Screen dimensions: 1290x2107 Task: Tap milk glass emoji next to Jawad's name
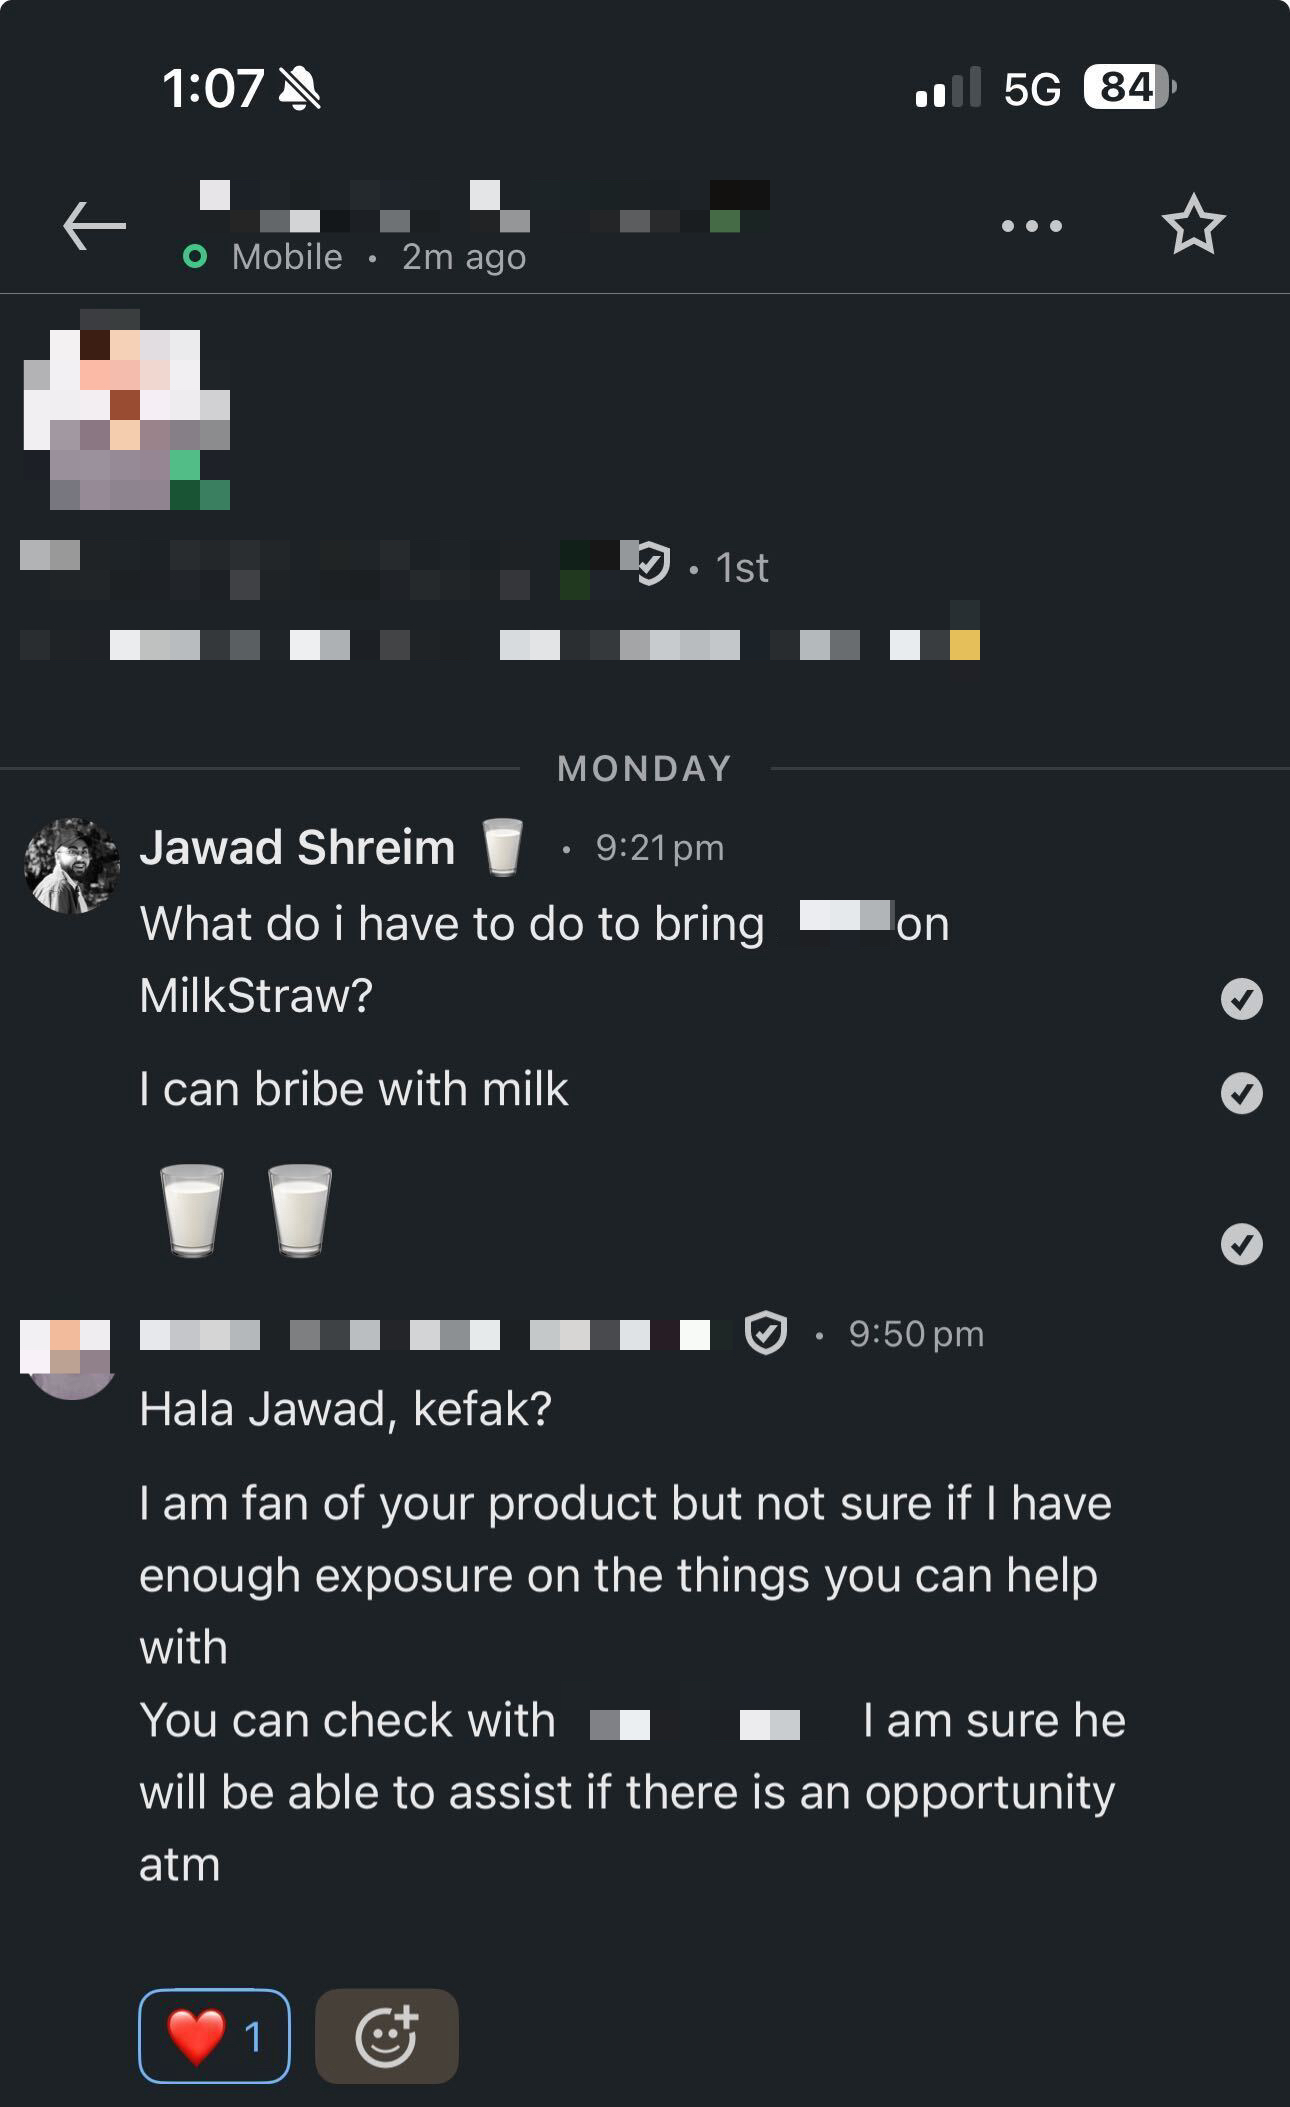[x=502, y=847]
